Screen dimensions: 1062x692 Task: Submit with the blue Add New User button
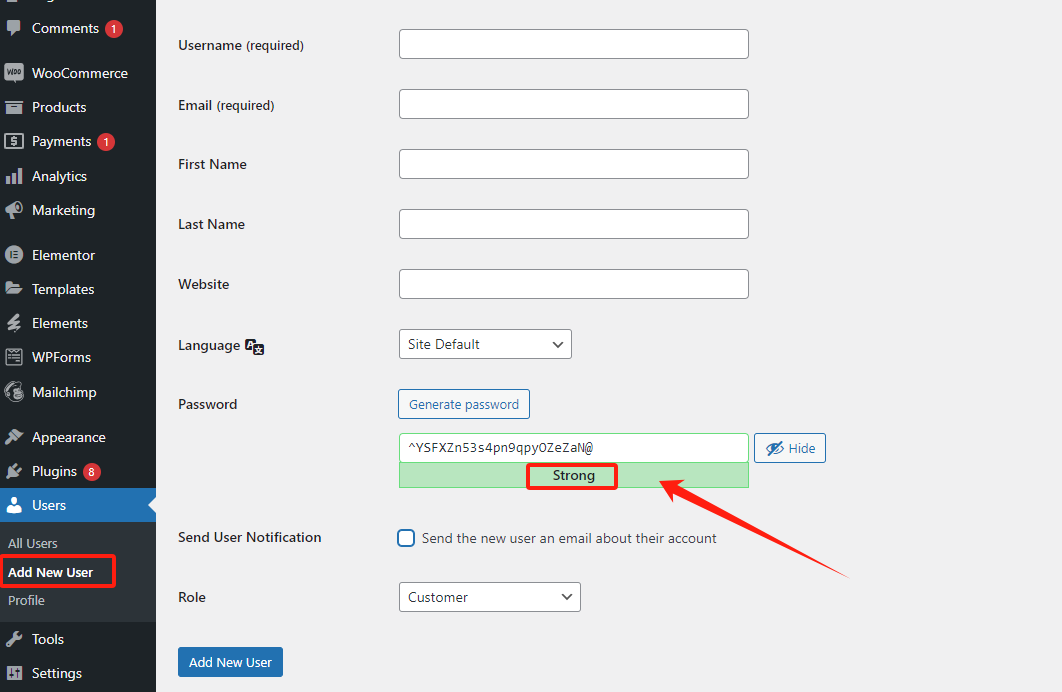point(230,662)
